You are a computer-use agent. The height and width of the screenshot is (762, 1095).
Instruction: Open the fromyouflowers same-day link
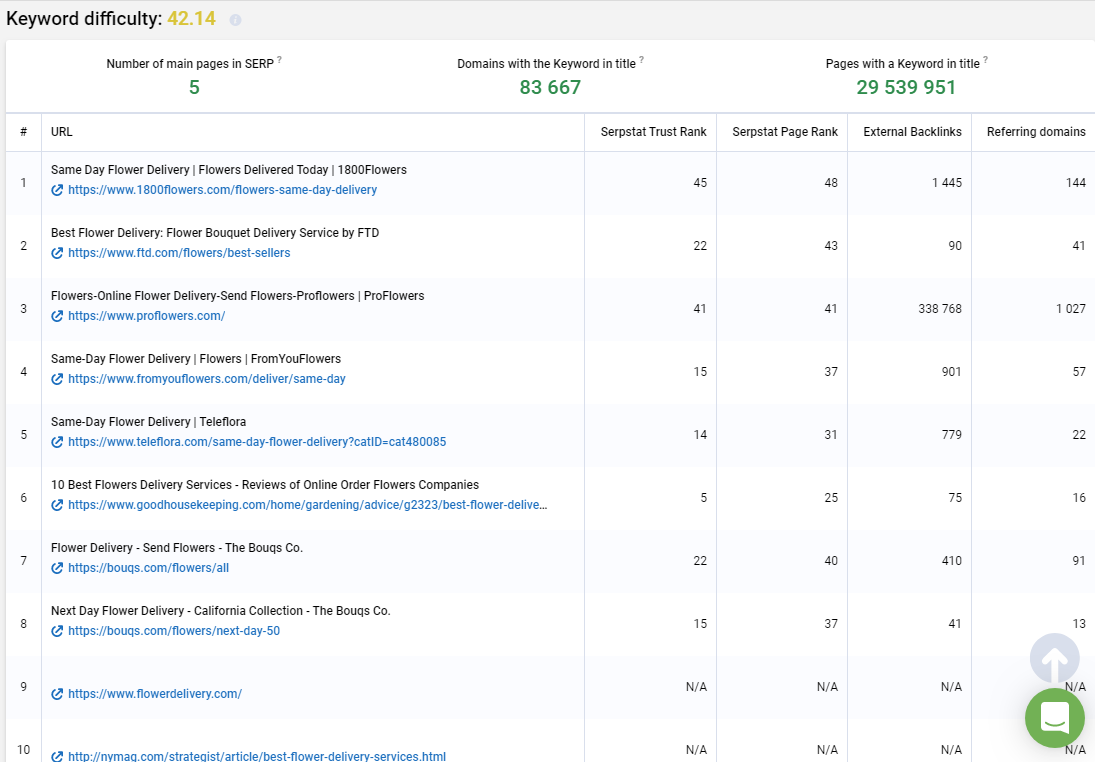pyautogui.click(x=207, y=379)
